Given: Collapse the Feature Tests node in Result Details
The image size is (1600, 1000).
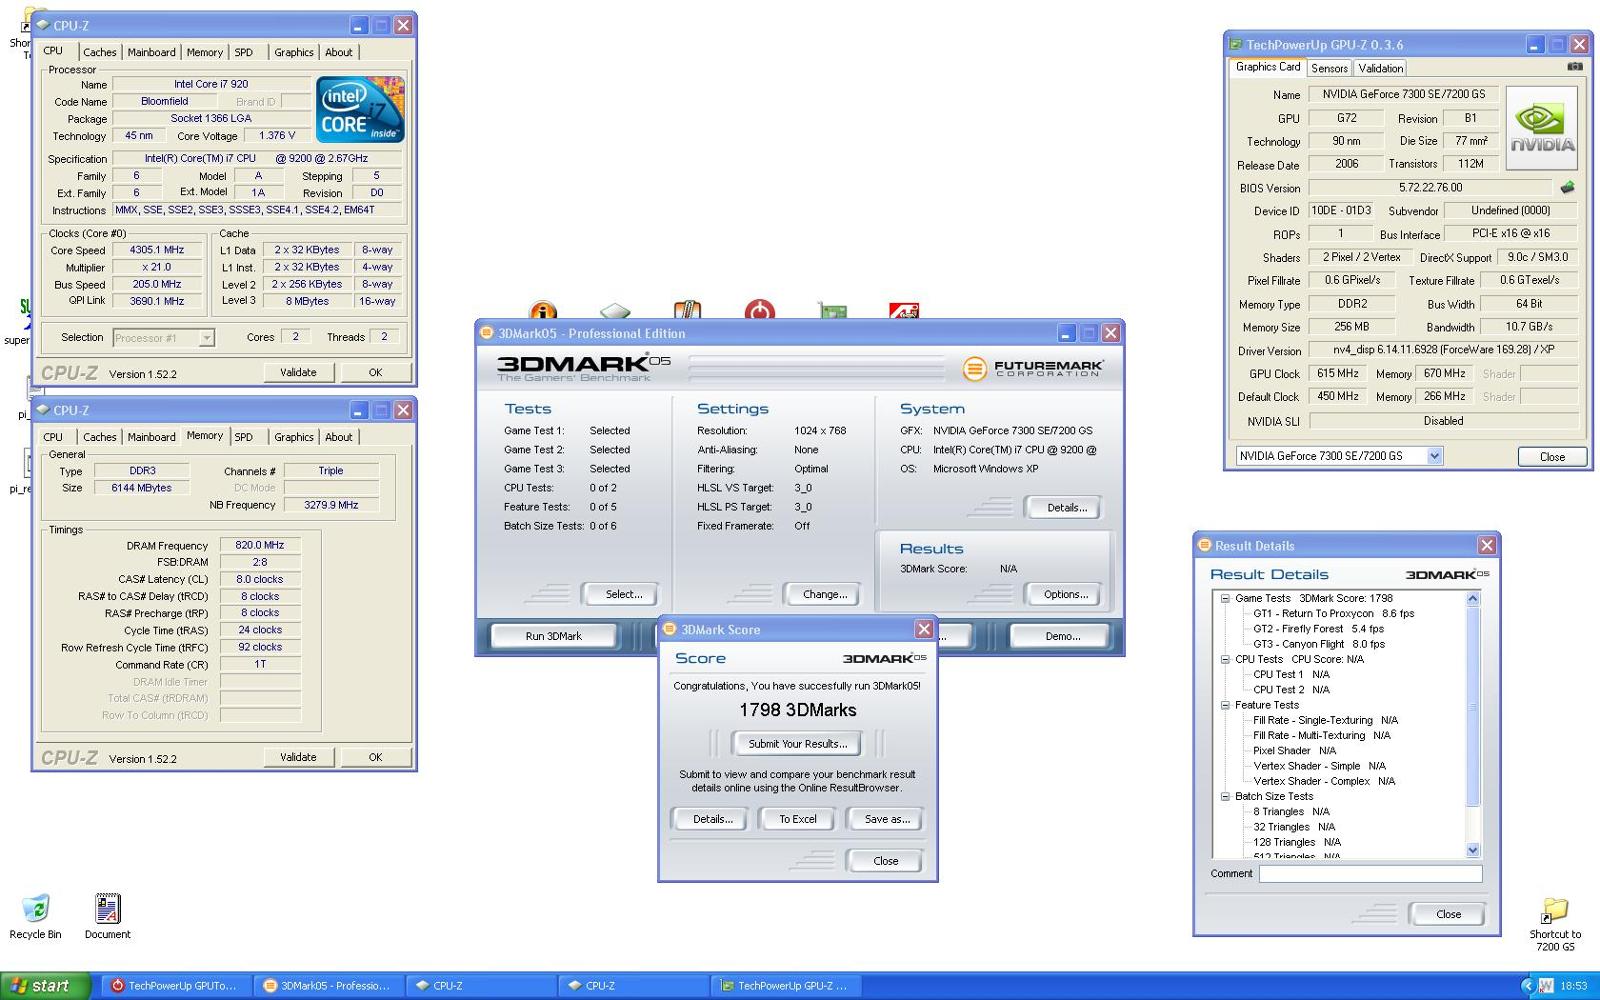Looking at the screenshot, I should [x=1225, y=705].
